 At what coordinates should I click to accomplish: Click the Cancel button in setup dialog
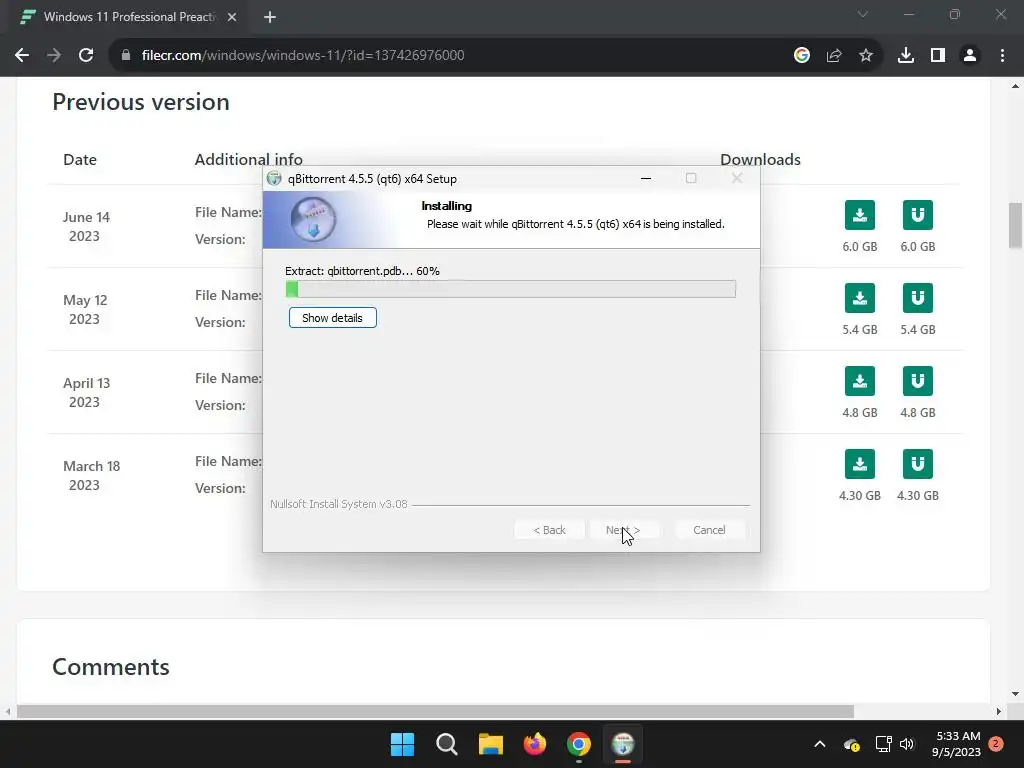(709, 530)
